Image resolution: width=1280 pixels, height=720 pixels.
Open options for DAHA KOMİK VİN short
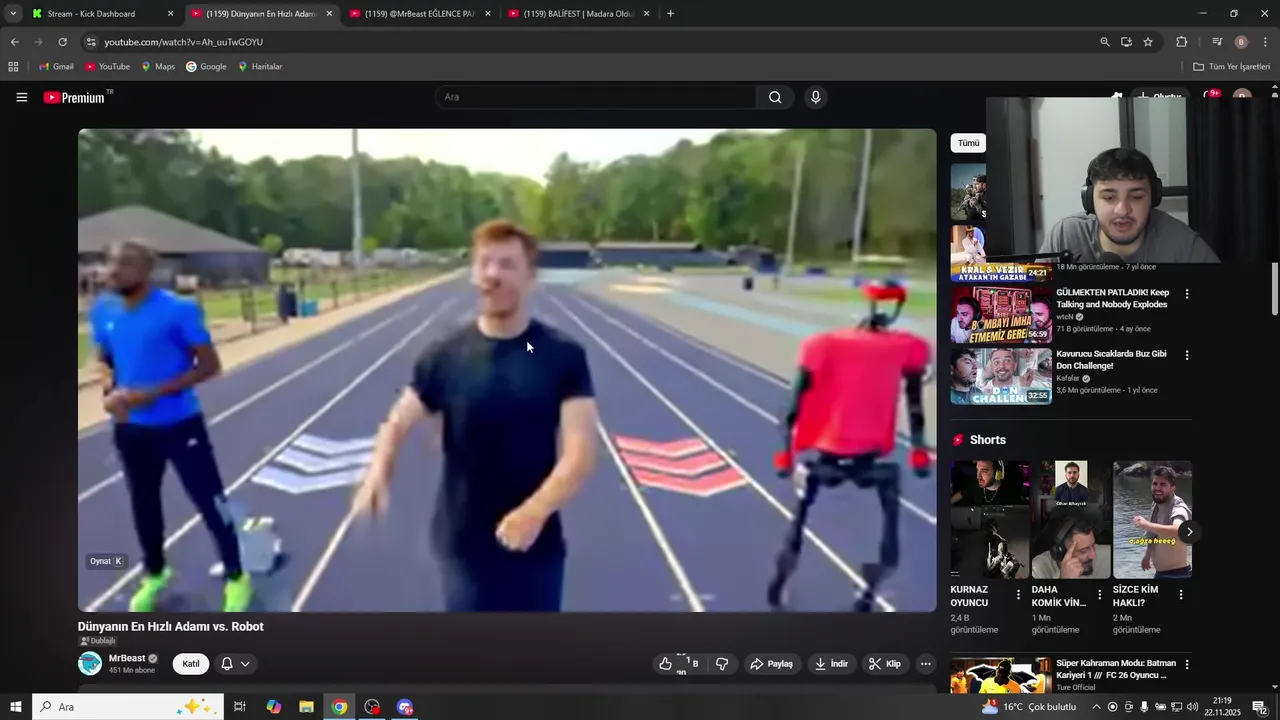tap(1099, 595)
